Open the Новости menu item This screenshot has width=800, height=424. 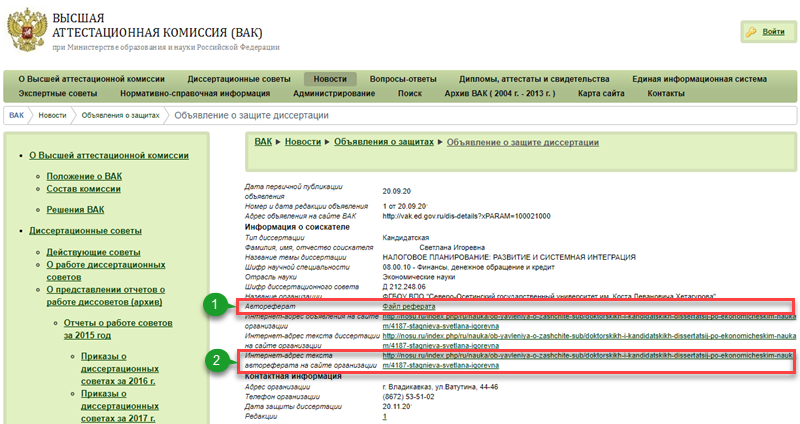pos(330,78)
